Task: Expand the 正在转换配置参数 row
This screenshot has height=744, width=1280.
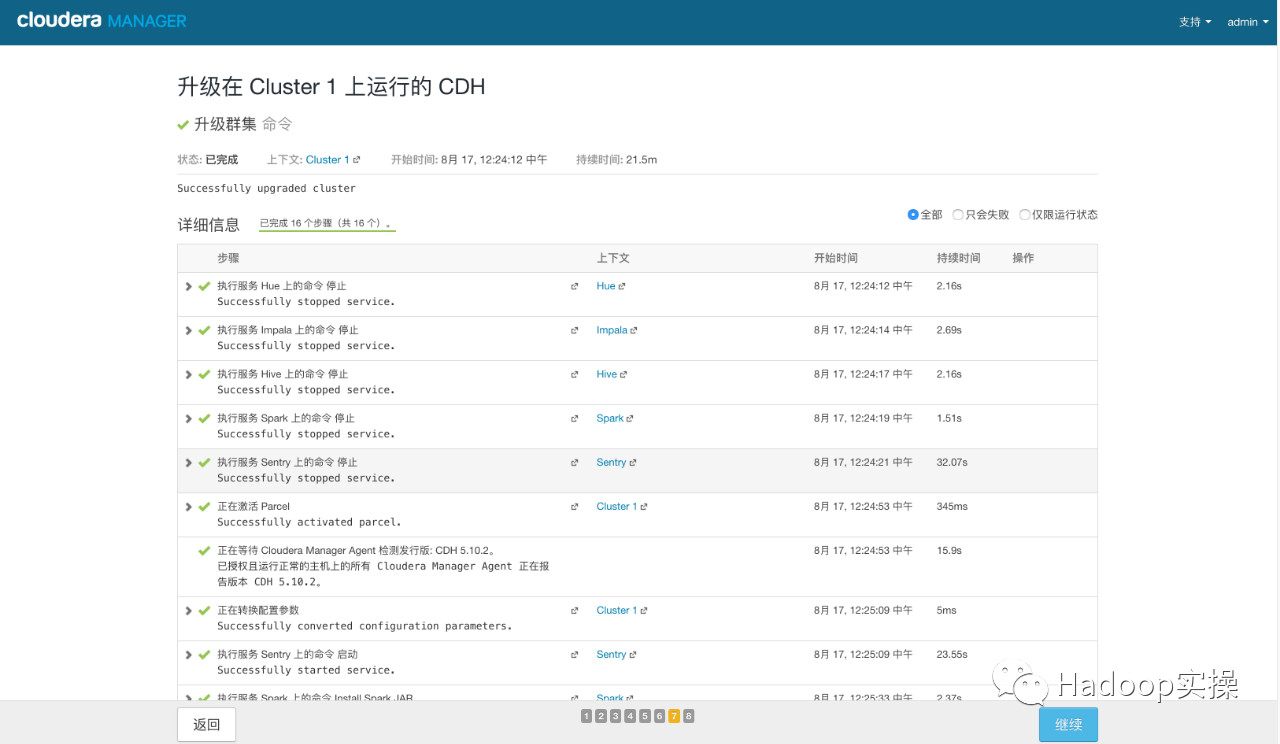Action: coord(188,611)
